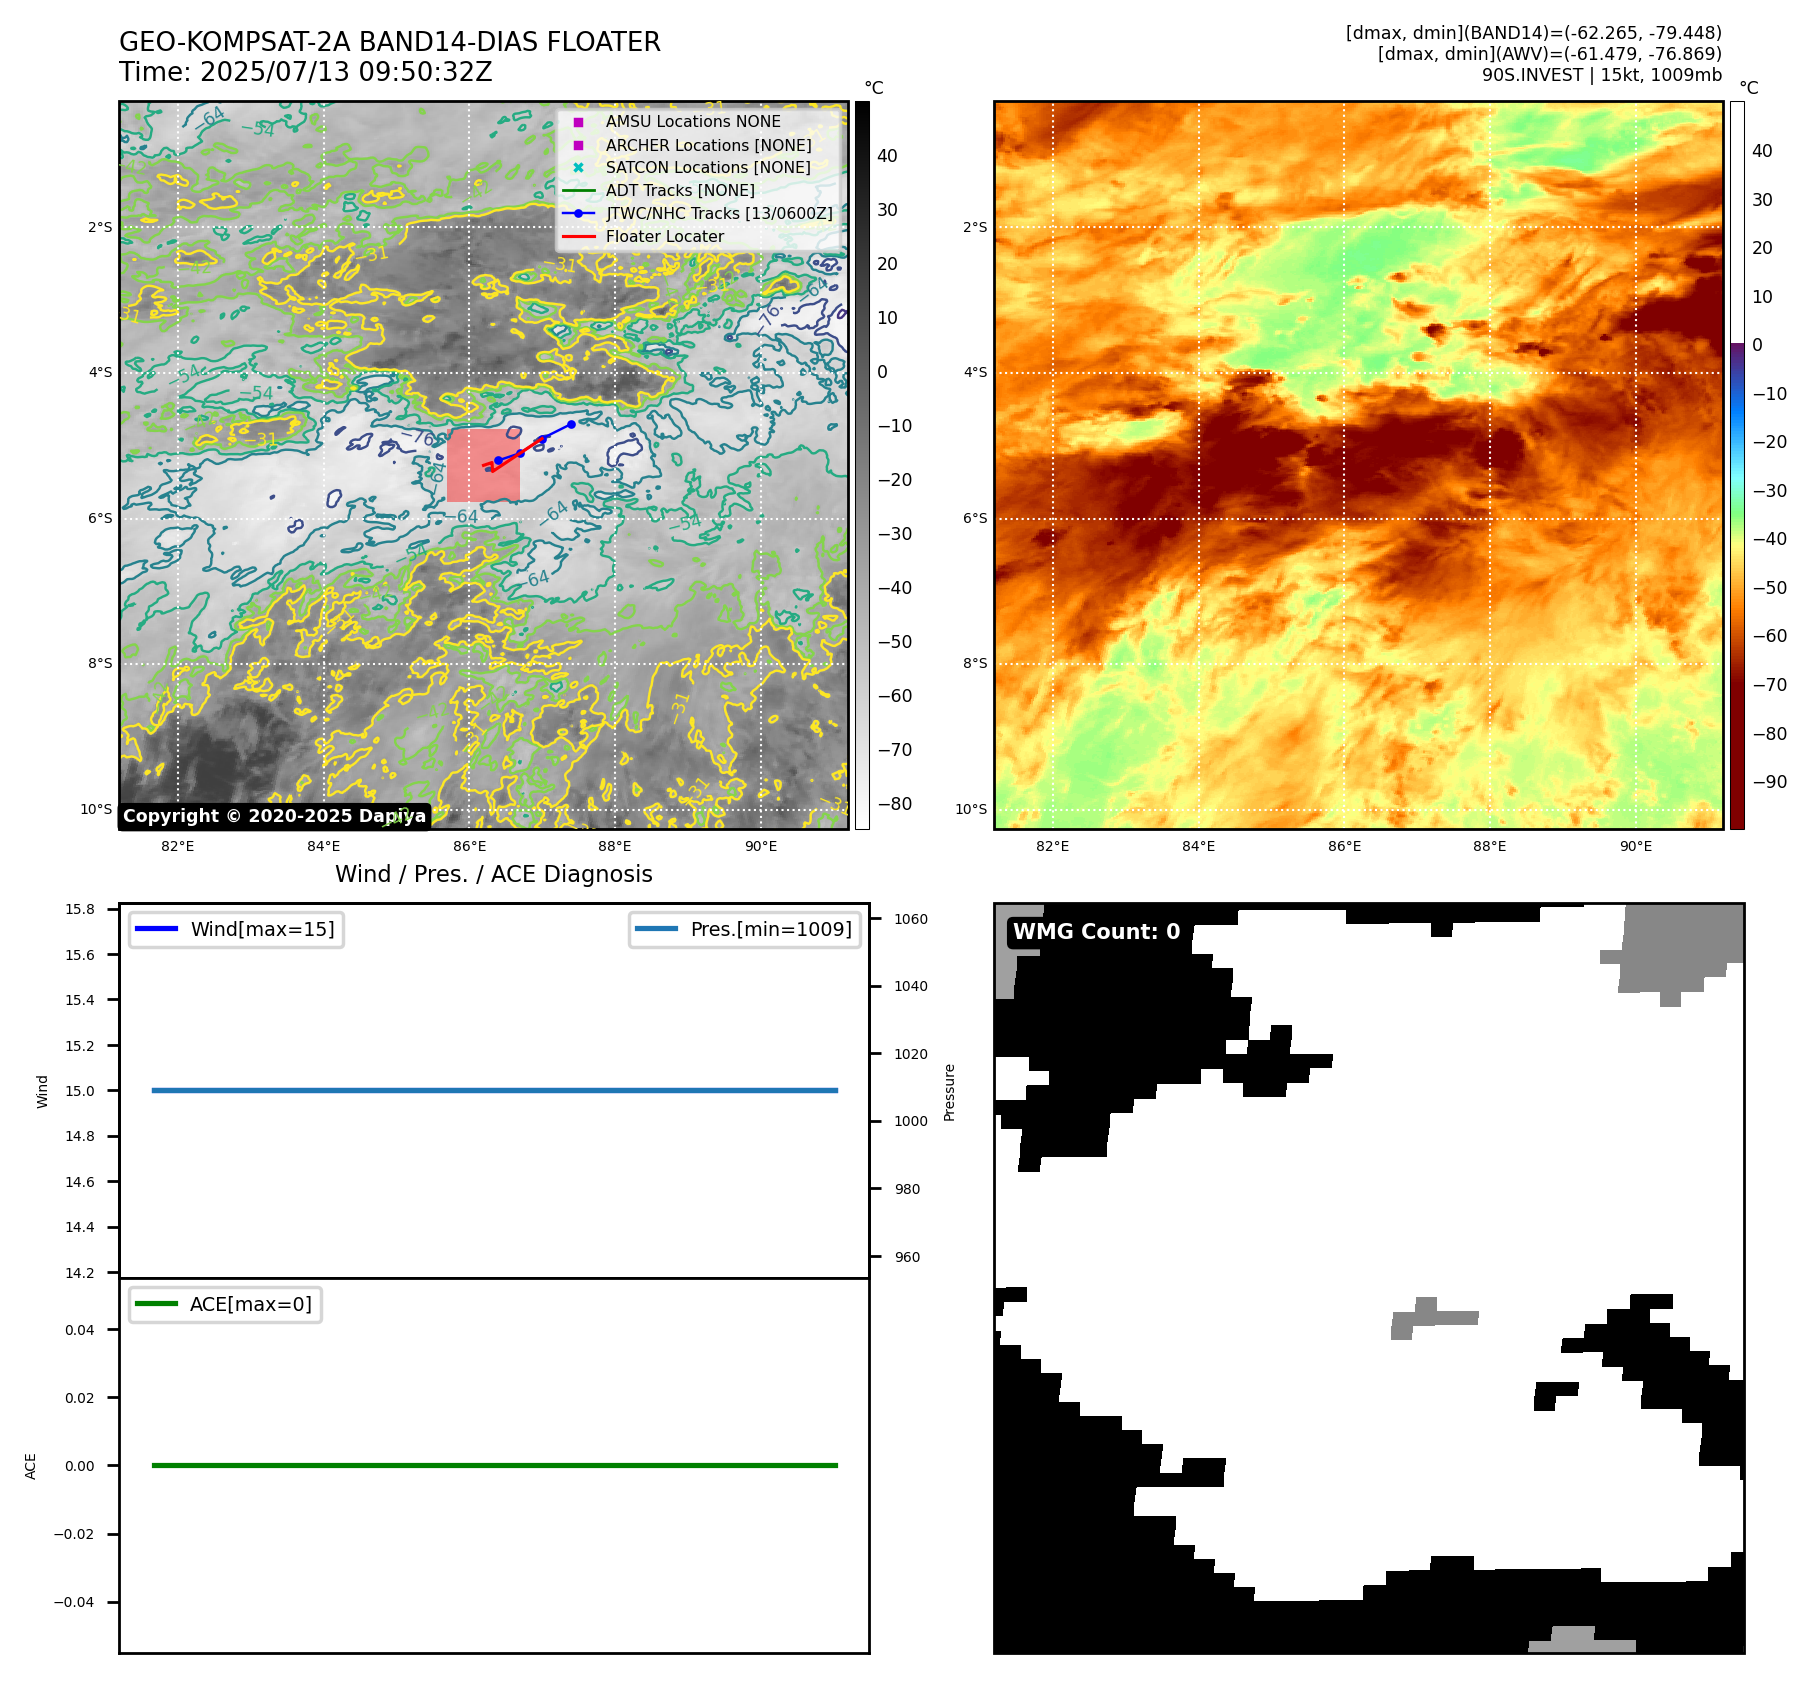This screenshot has height=1690, width=1813.
Task: Click the ACE axis label
Action: pyautogui.click(x=31, y=1466)
